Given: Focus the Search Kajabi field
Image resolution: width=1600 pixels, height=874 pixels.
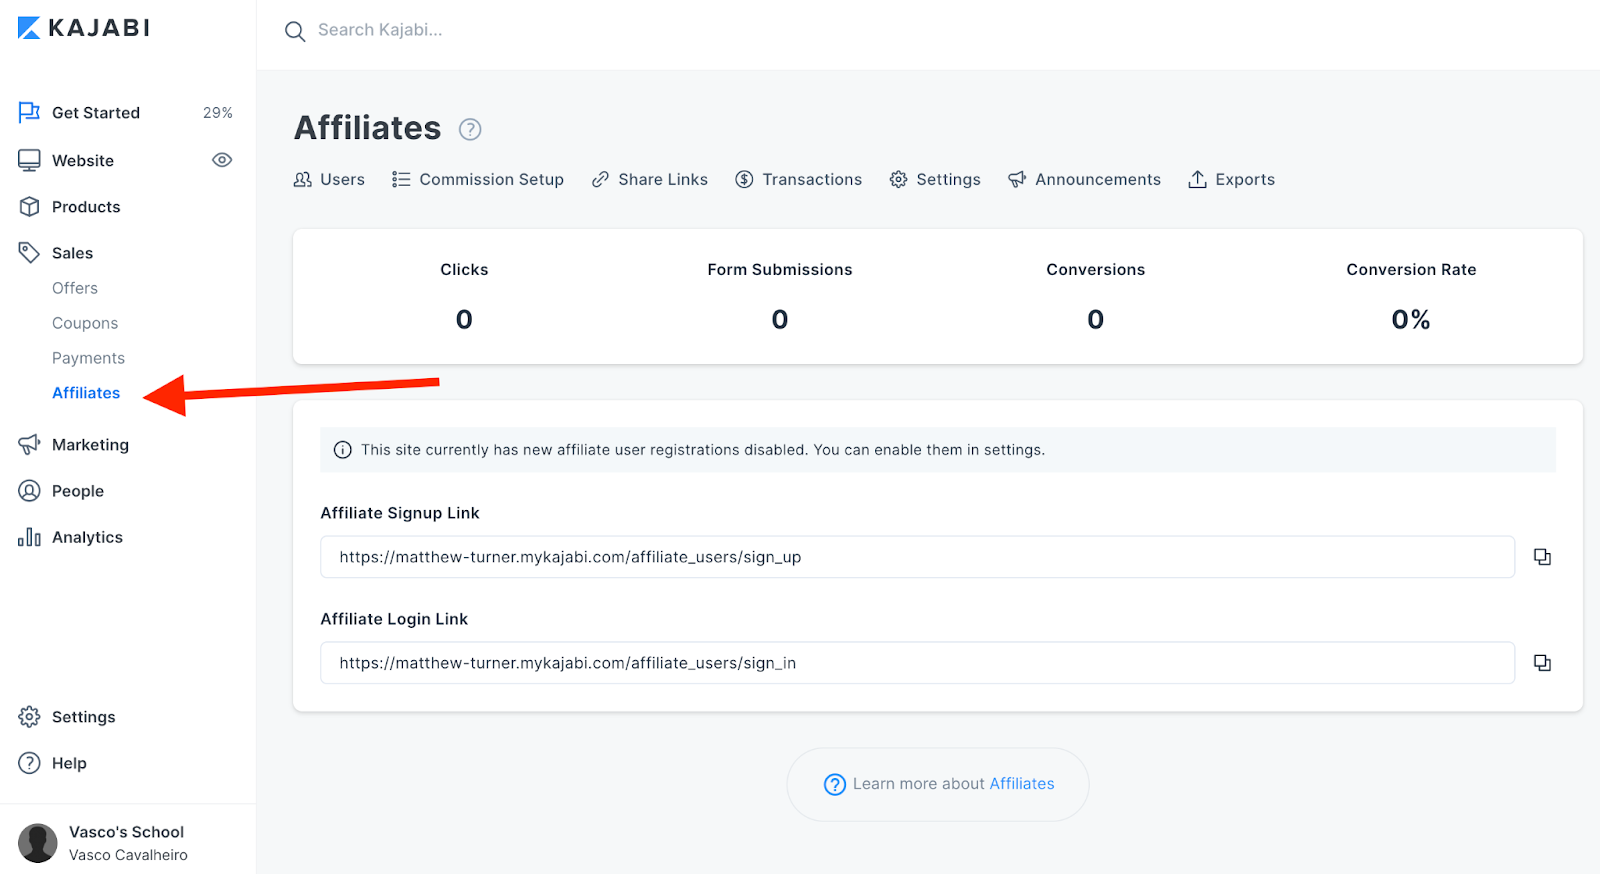Looking at the screenshot, I should 380,30.
